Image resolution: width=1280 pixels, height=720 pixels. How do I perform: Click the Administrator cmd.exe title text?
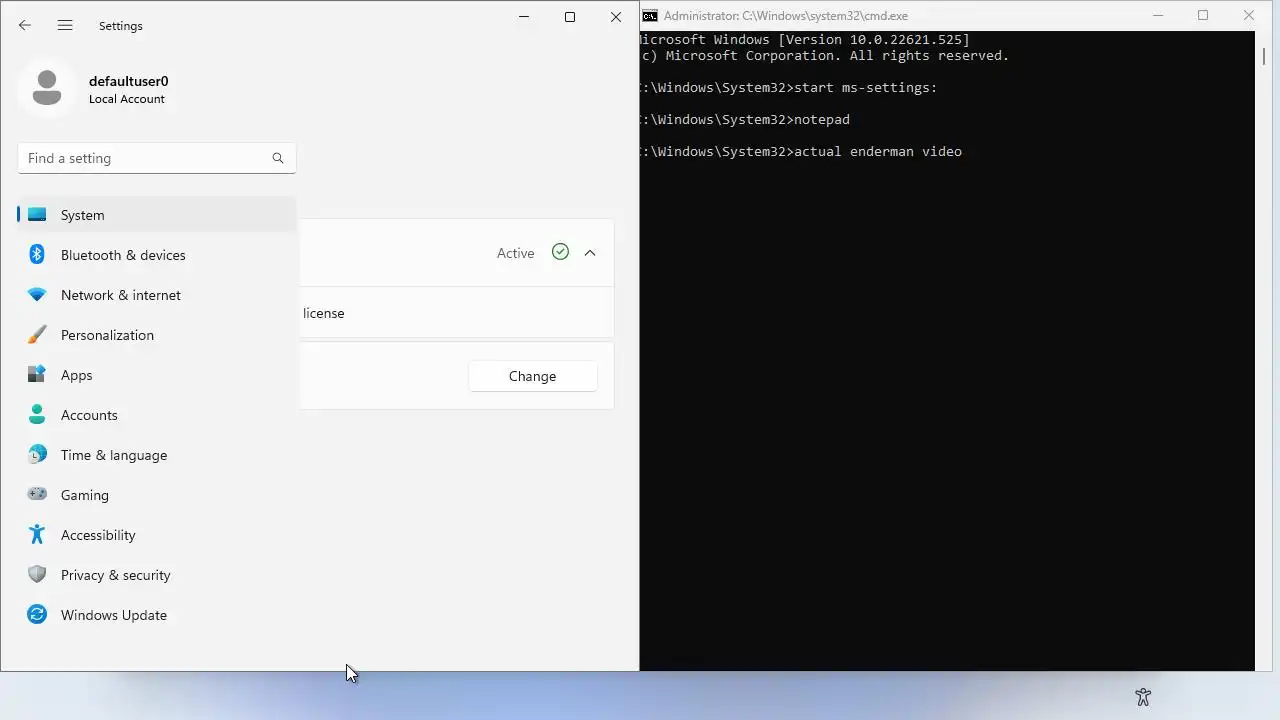click(x=786, y=16)
